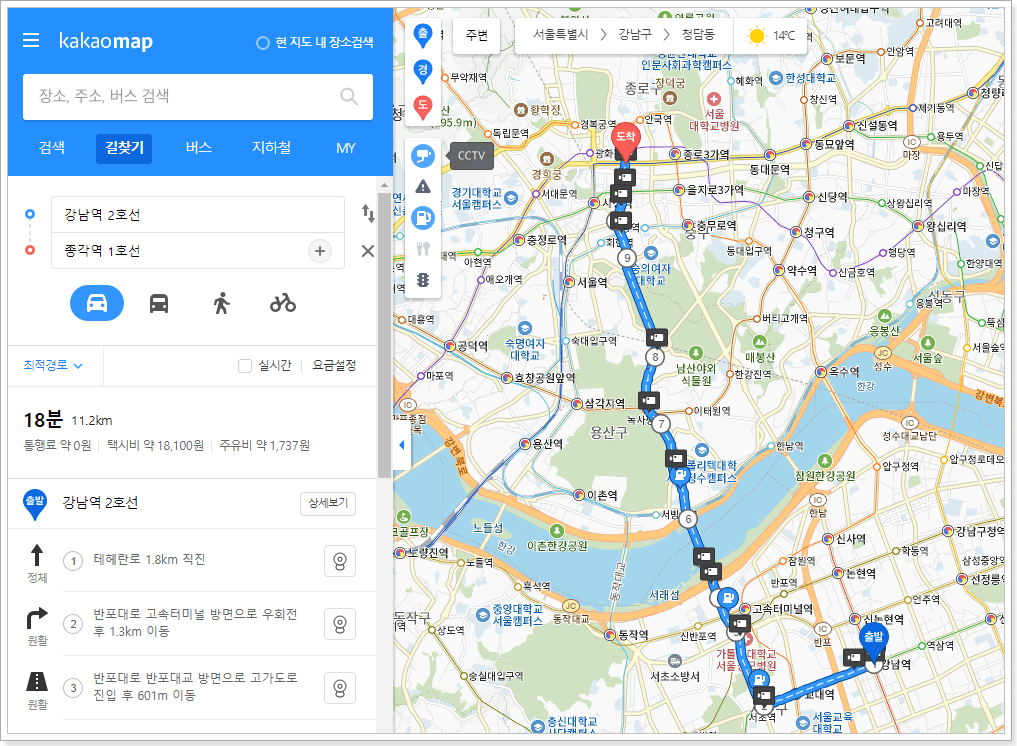This screenshot has height=746, width=1017.
Task: Switch to the 검색 tab
Action: coord(52,148)
